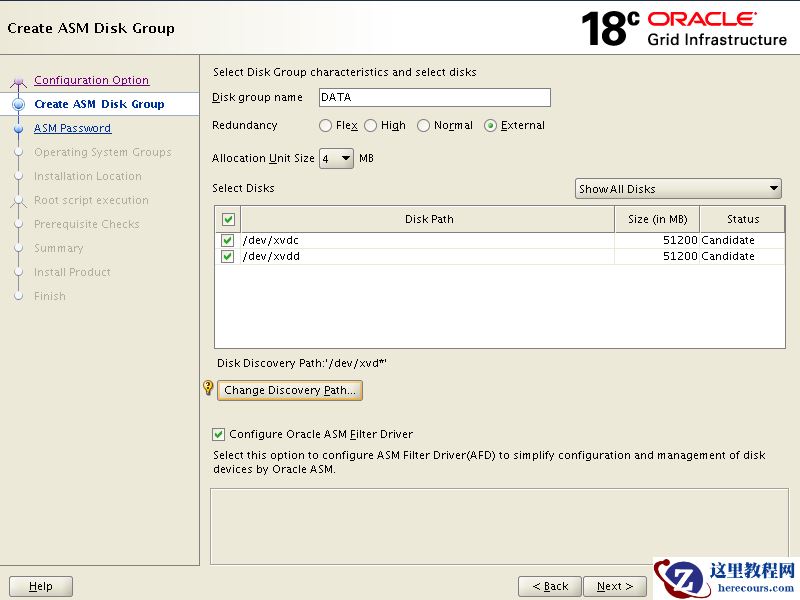The image size is (800, 600).
Task: Click the Installation Location step
Action: (88, 176)
